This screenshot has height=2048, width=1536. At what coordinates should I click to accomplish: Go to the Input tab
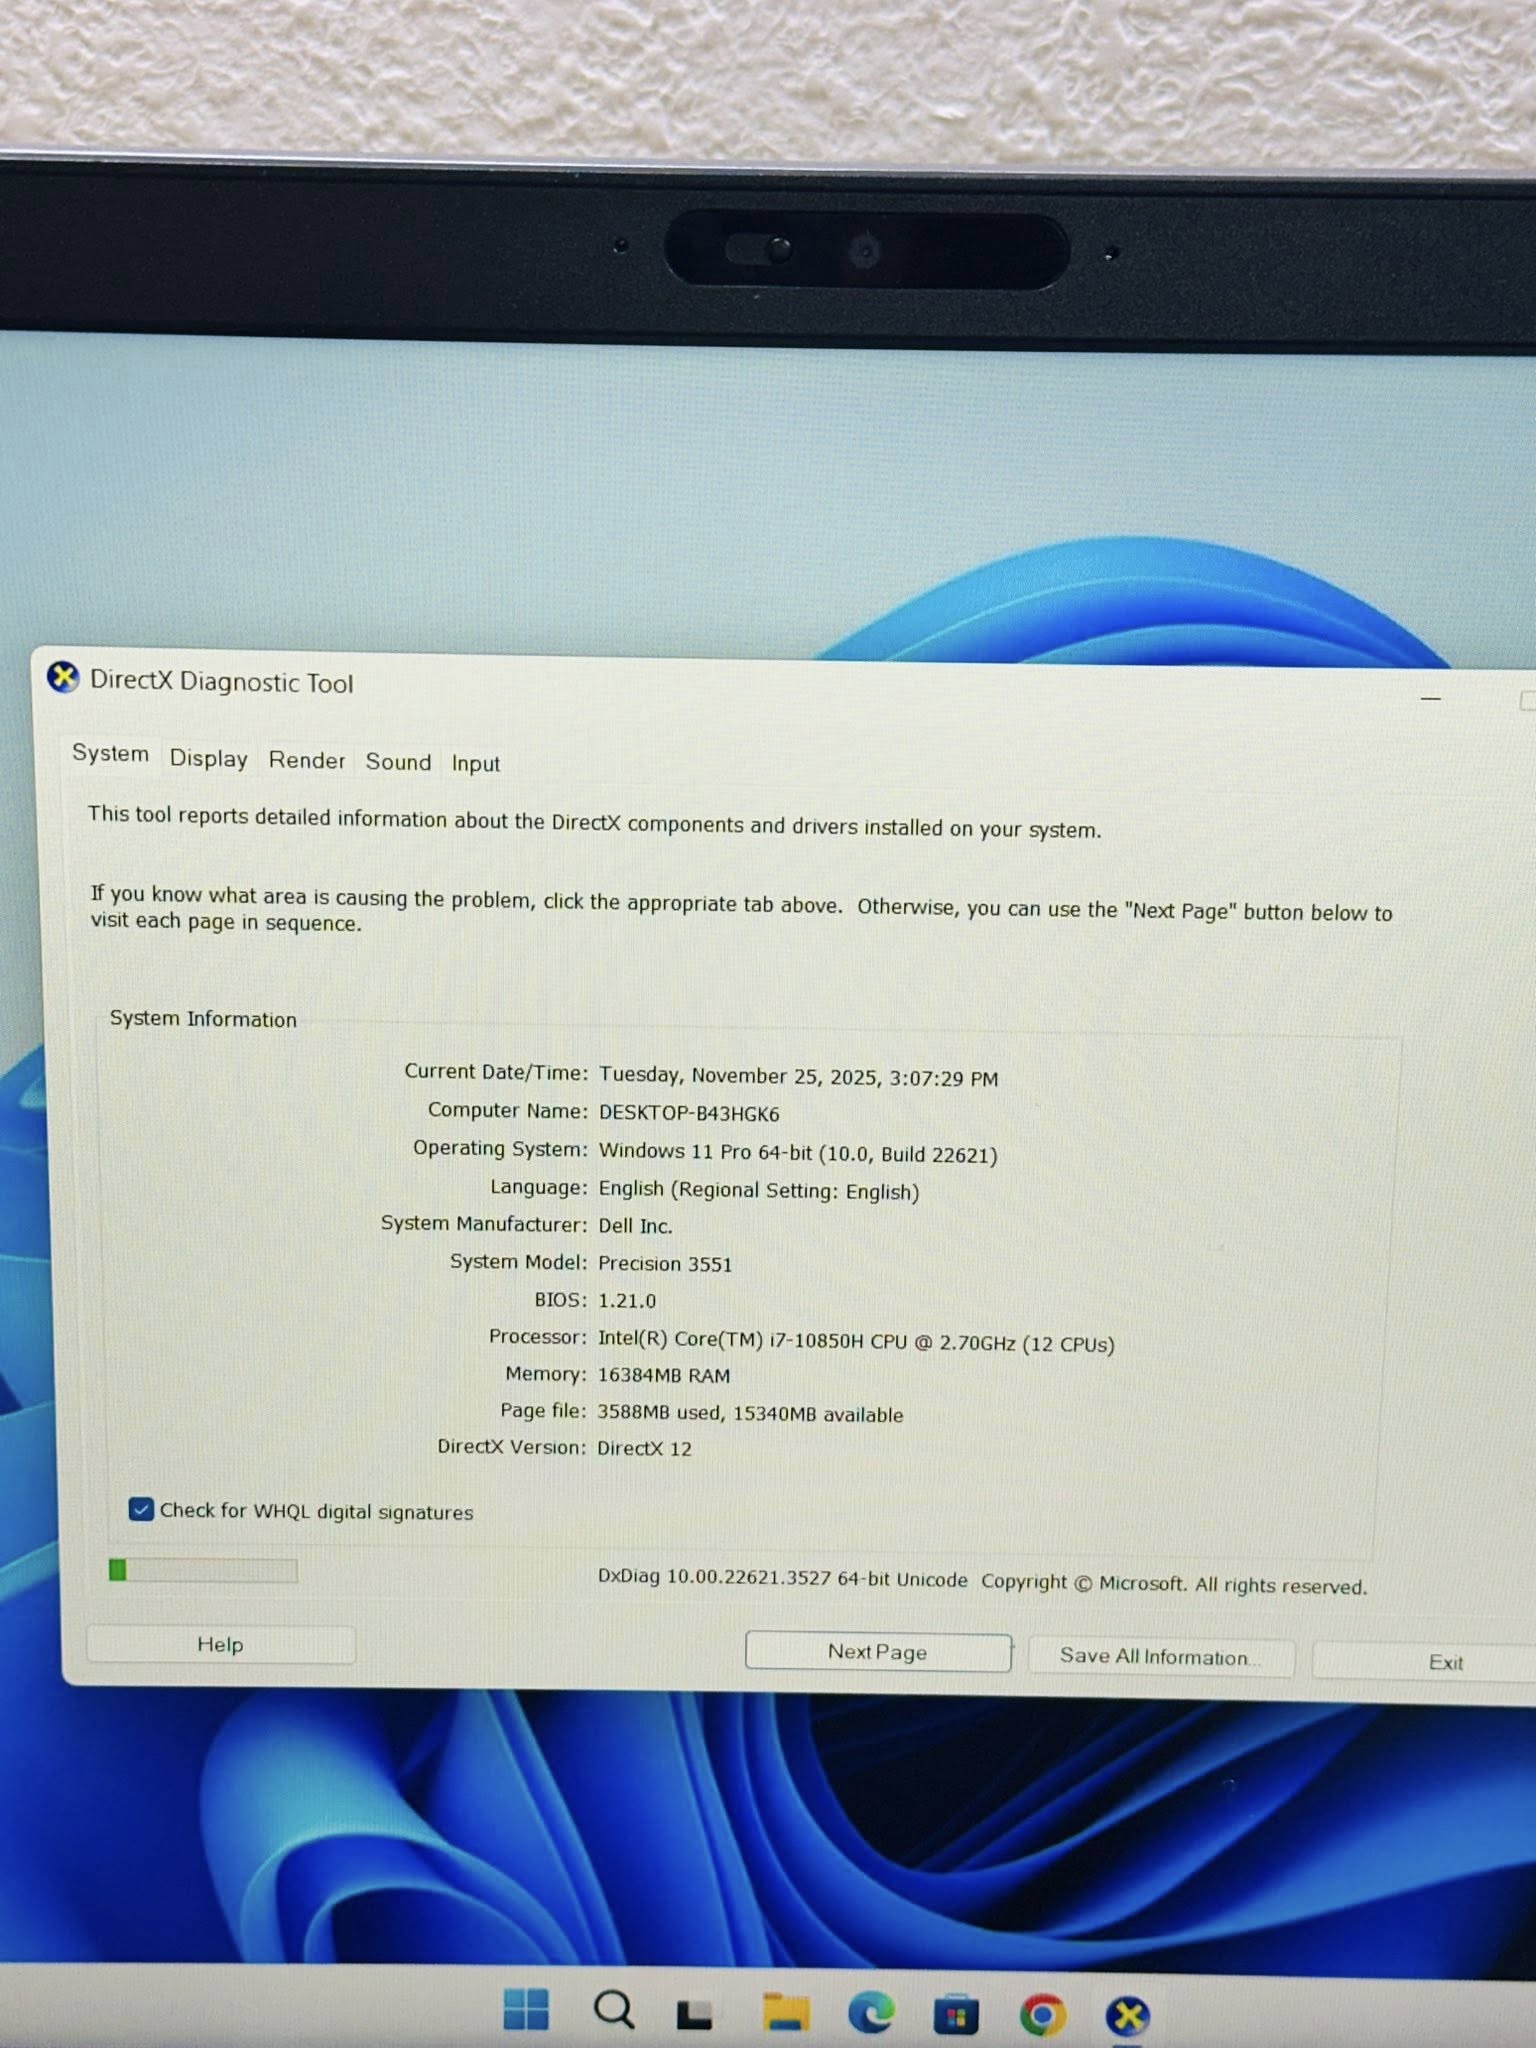pos(475,764)
